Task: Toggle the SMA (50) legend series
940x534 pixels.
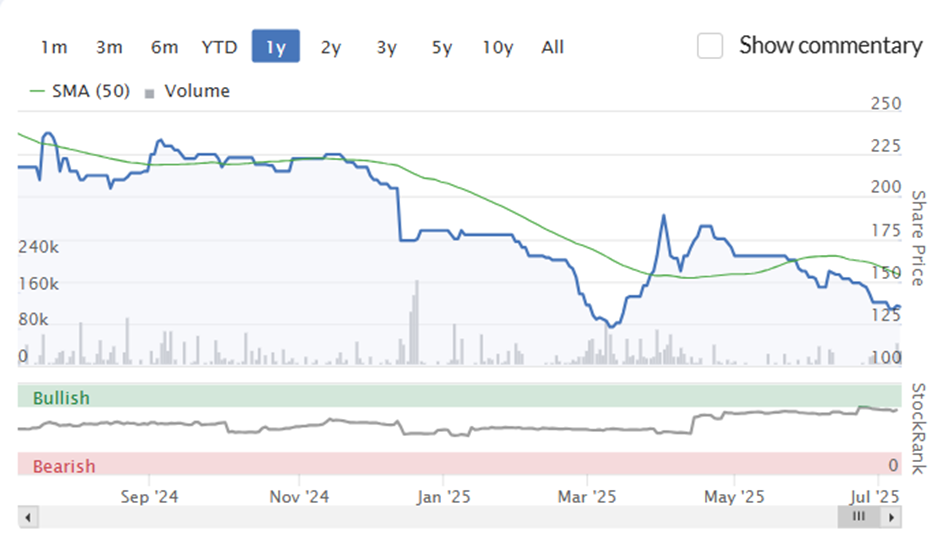Action: pyautogui.click(x=80, y=91)
